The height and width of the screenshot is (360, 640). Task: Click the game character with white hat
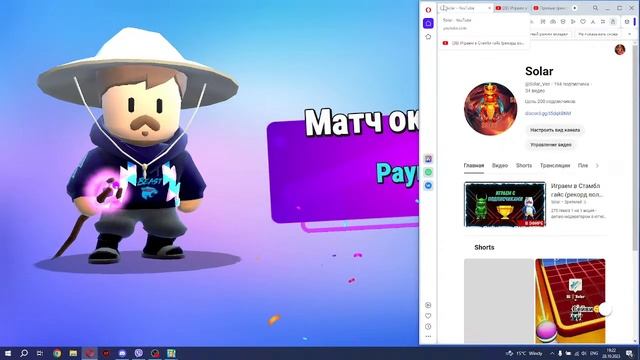pos(137,145)
